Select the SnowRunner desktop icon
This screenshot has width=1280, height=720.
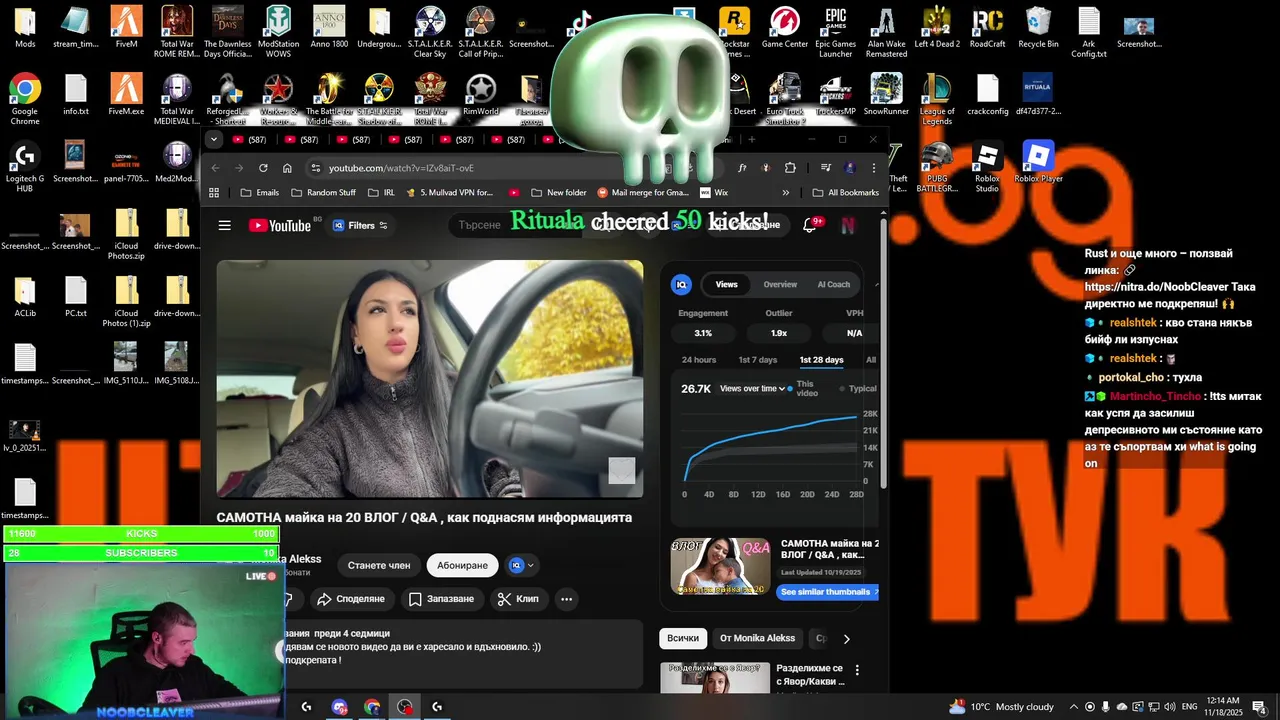(x=886, y=94)
